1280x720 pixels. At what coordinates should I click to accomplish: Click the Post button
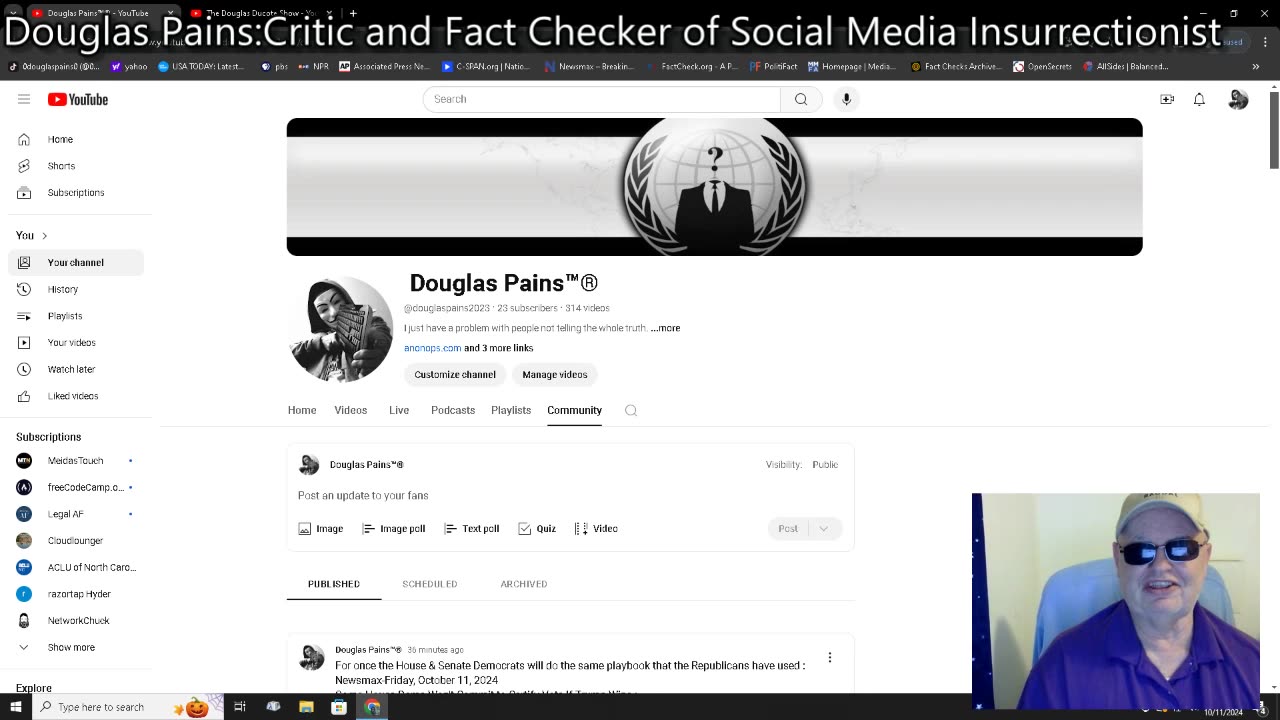point(789,528)
